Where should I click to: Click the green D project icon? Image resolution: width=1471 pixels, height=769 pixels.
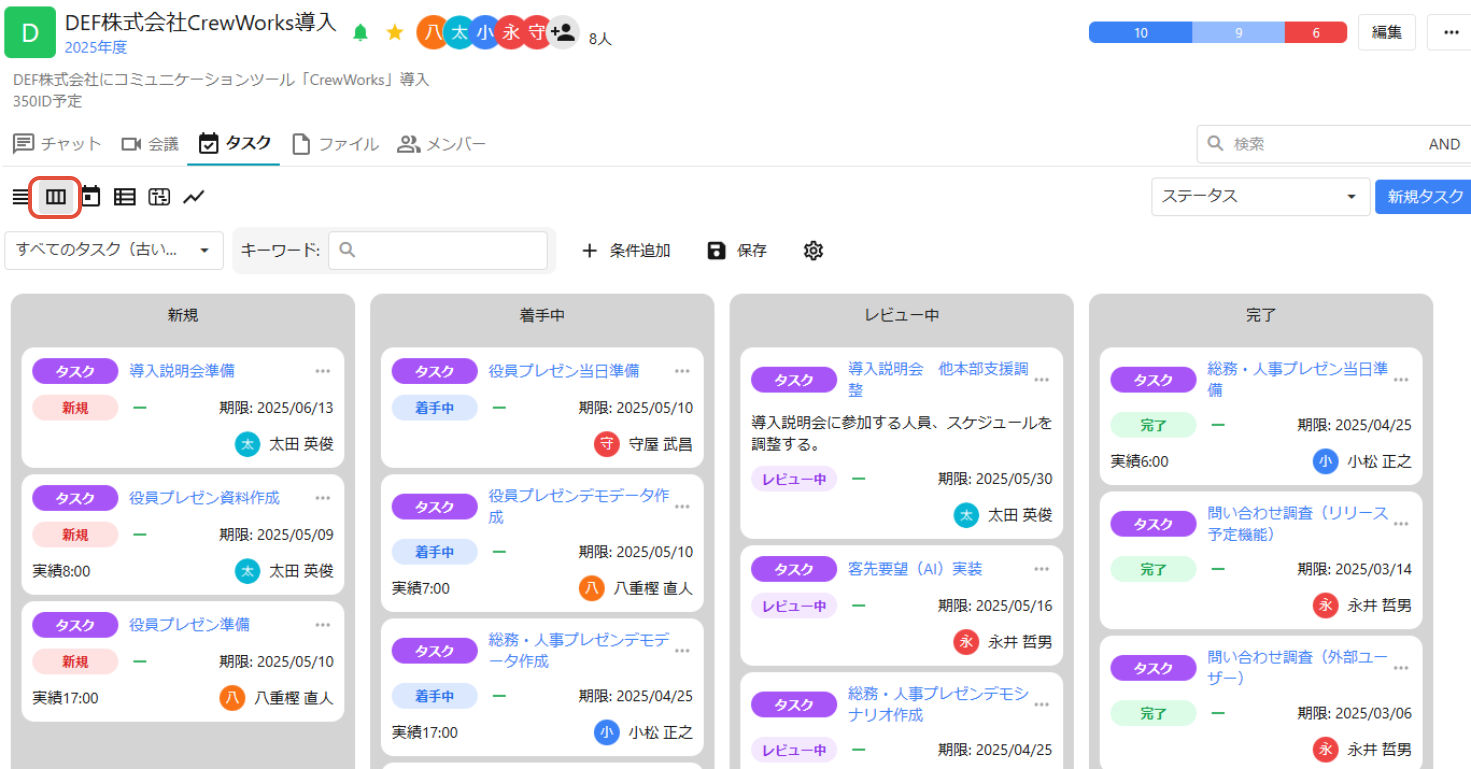point(30,32)
